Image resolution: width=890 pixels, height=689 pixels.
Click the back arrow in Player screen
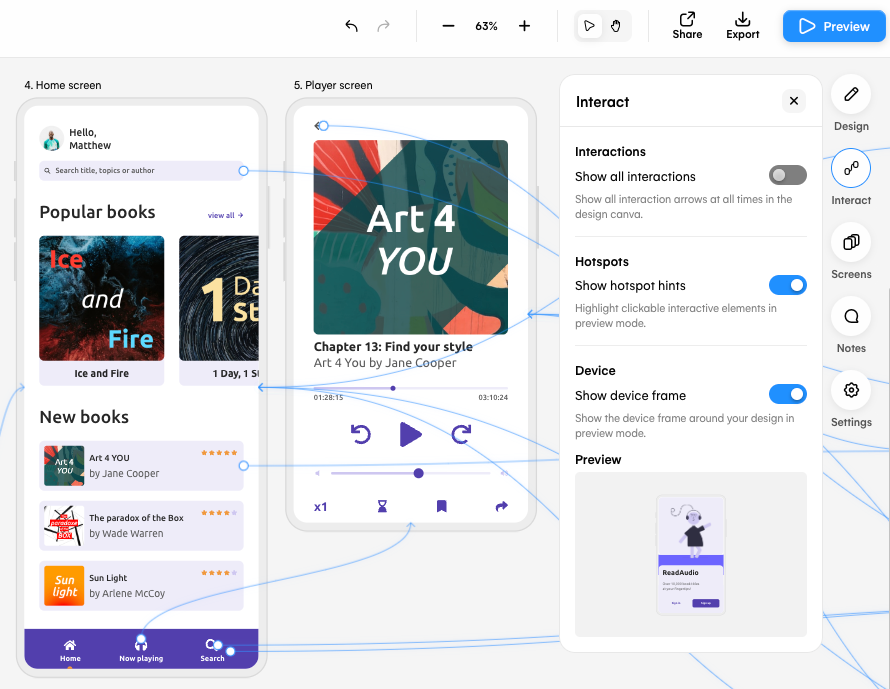coord(317,126)
